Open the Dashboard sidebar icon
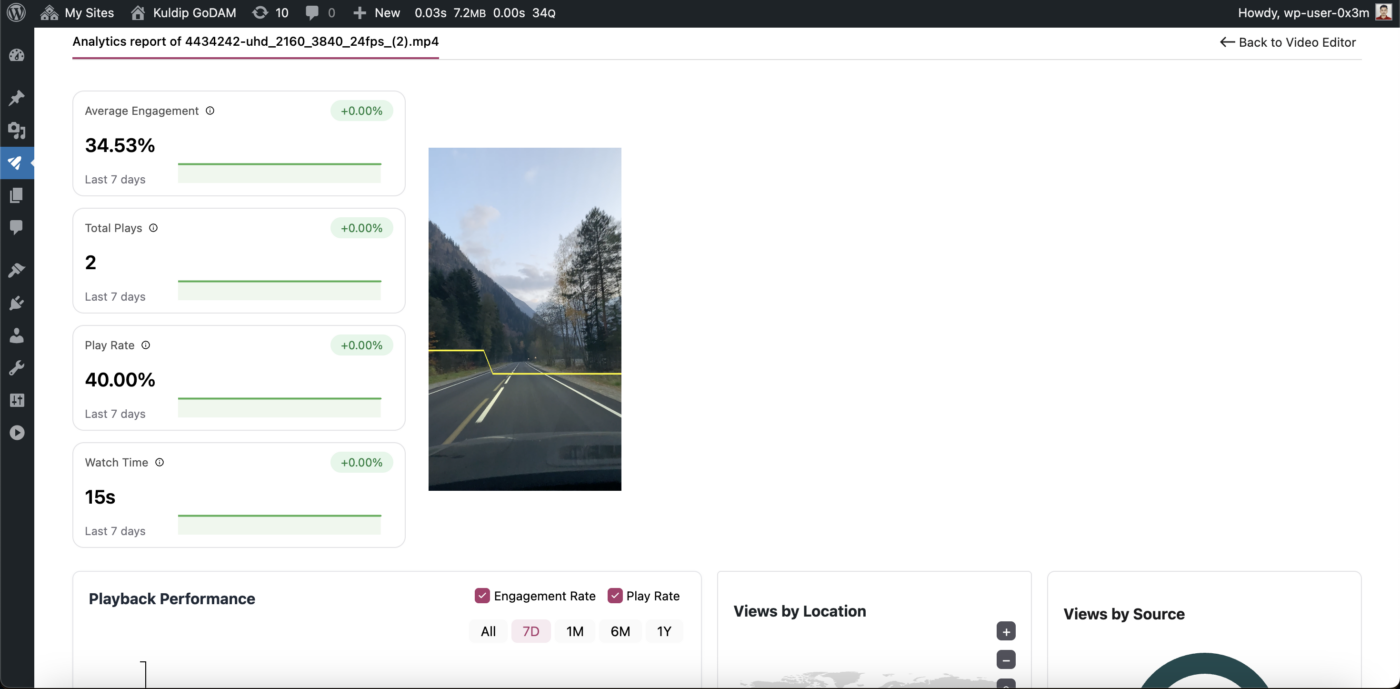The width and height of the screenshot is (1400, 689). 16,55
